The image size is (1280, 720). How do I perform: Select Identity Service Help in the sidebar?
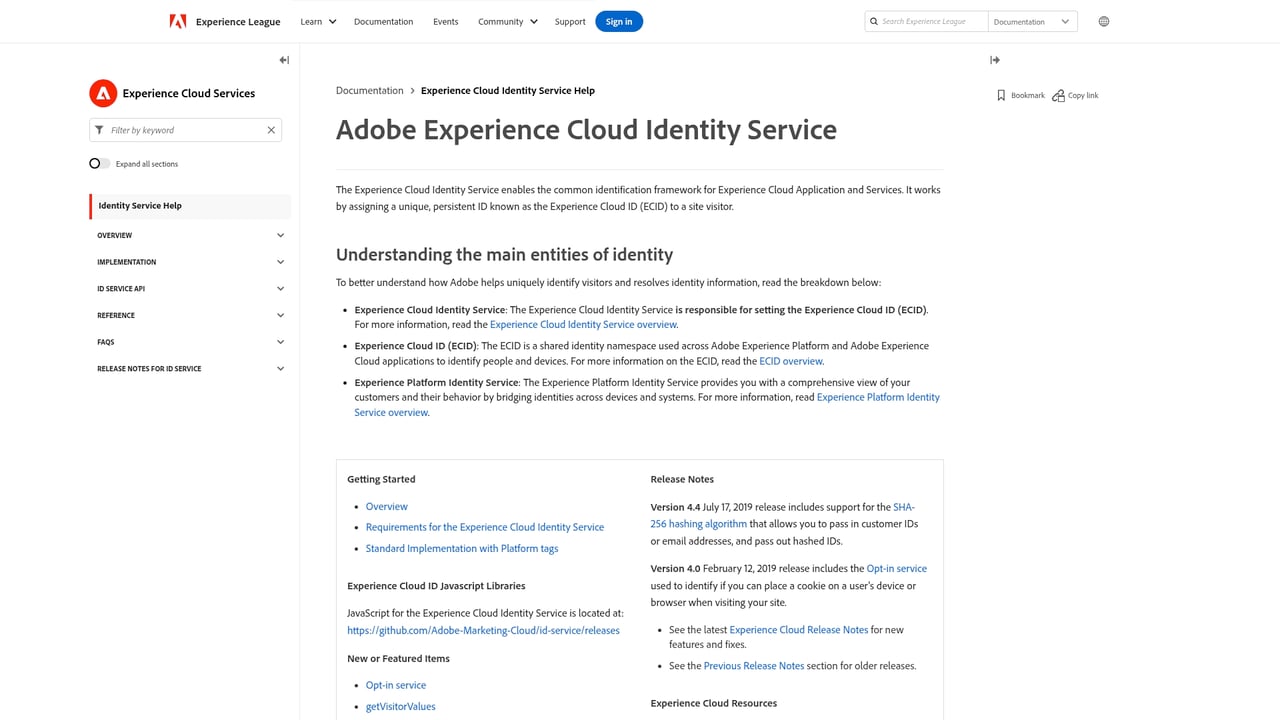click(x=139, y=206)
